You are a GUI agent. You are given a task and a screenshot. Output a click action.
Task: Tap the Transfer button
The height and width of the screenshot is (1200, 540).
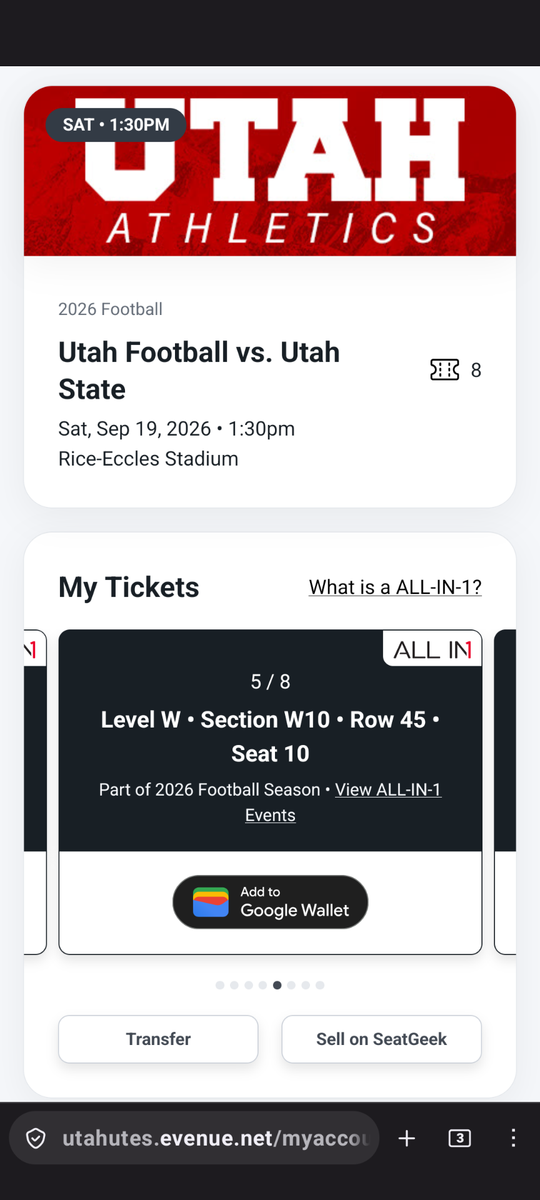click(158, 1039)
